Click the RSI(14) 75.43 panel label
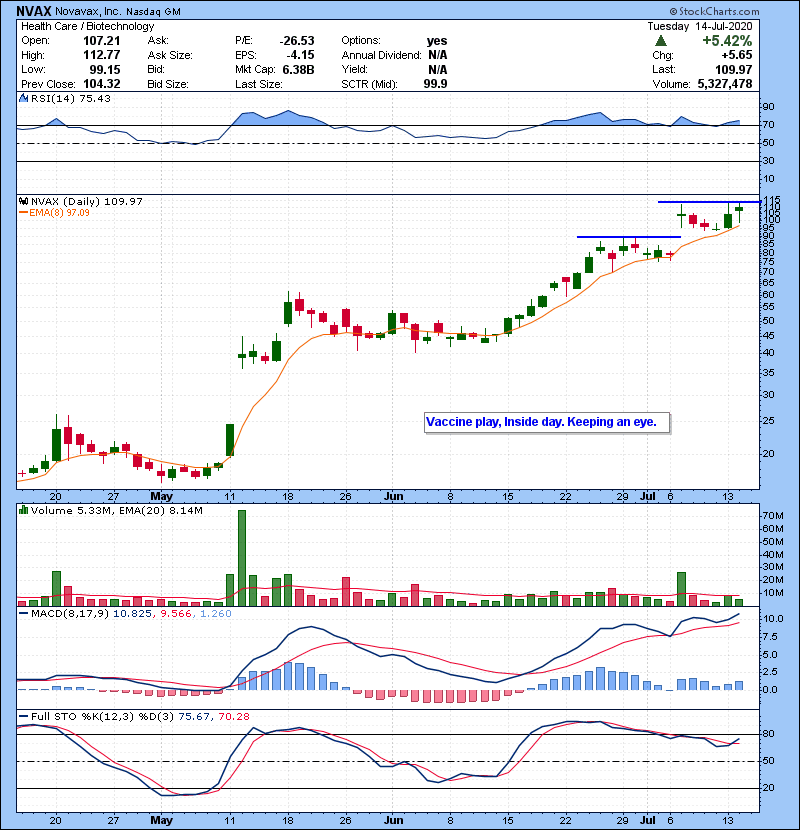This screenshot has height=830, width=800. 70,98
